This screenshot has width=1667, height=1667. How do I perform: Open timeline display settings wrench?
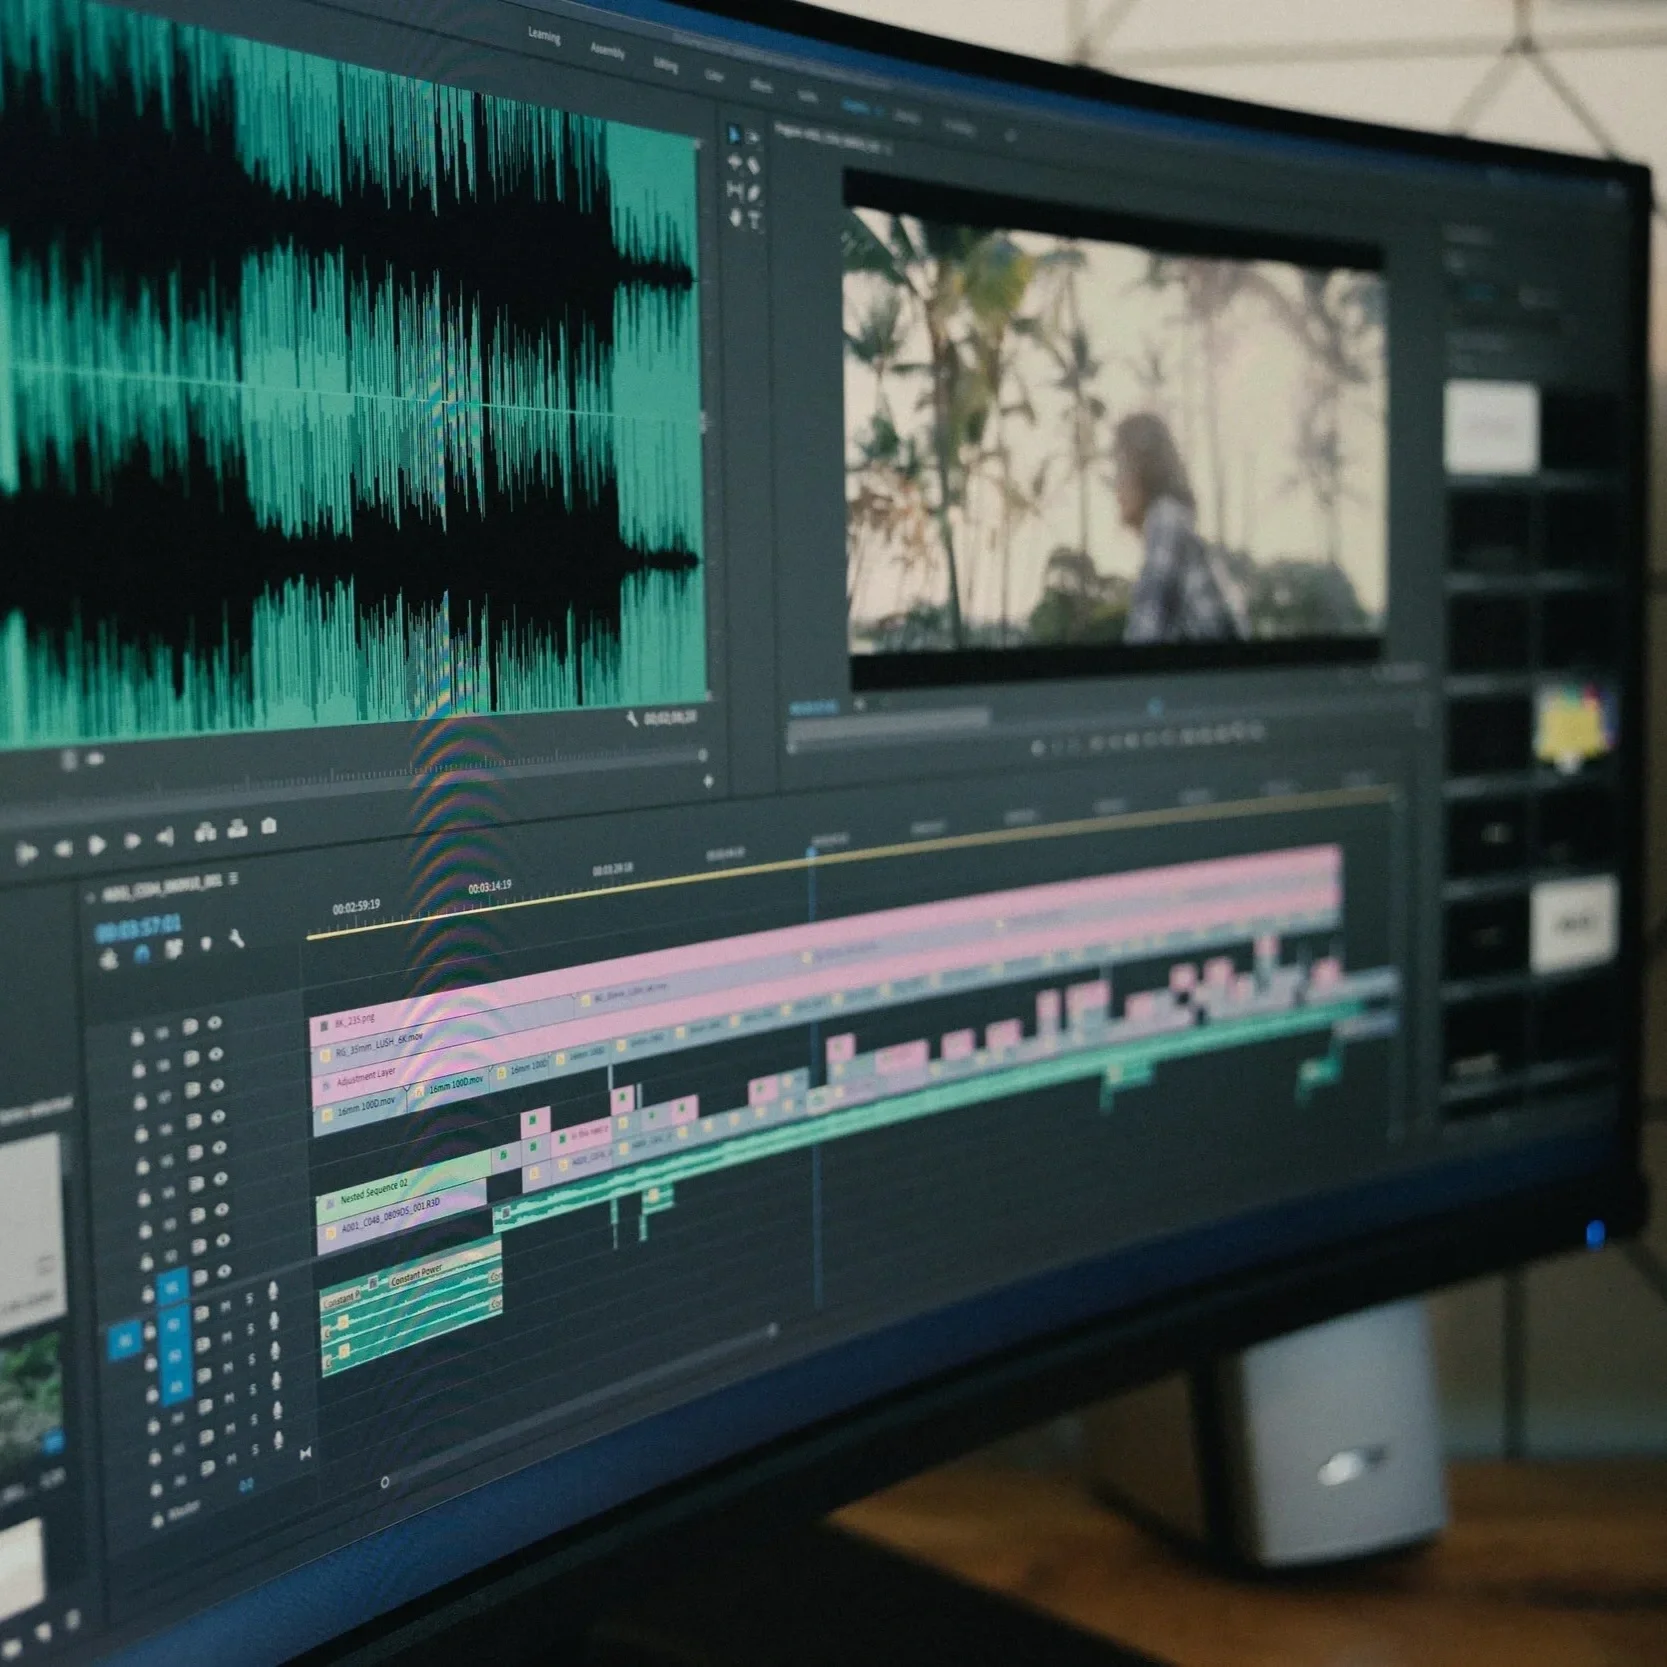[236, 938]
